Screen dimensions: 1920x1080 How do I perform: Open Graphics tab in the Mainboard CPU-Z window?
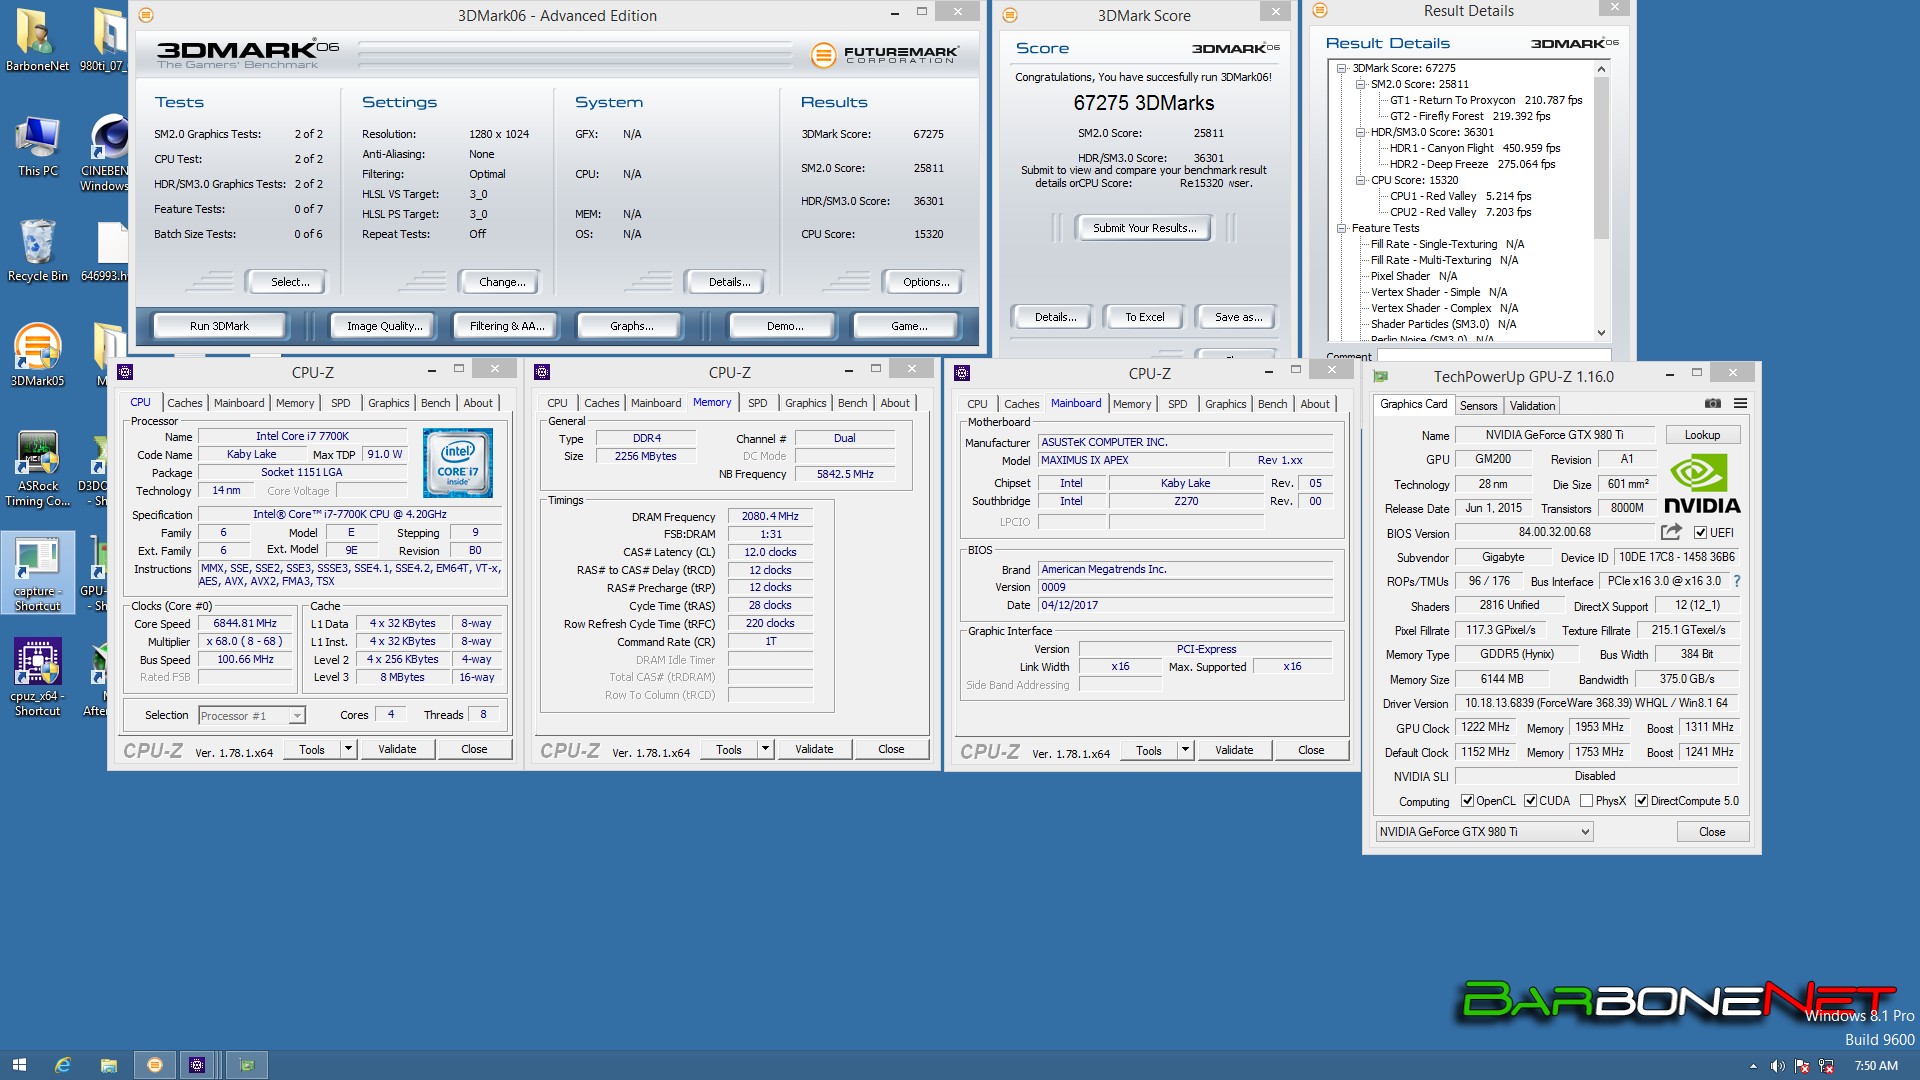pyautogui.click(x=1225, y=404)
